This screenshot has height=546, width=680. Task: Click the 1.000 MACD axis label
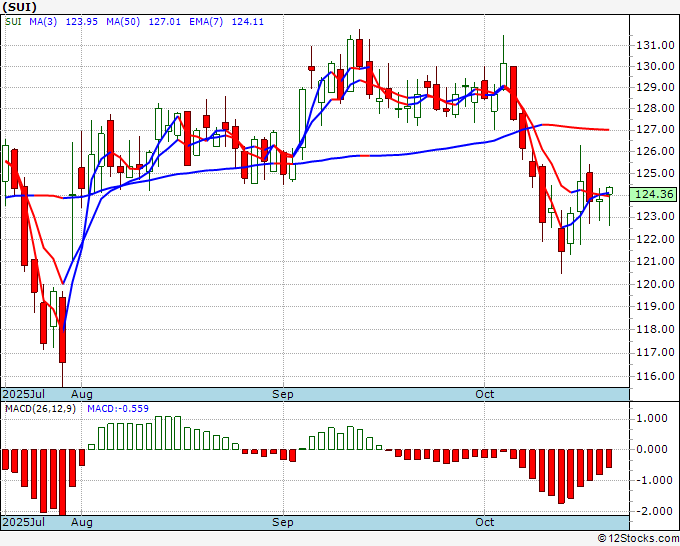coord(651,418)
